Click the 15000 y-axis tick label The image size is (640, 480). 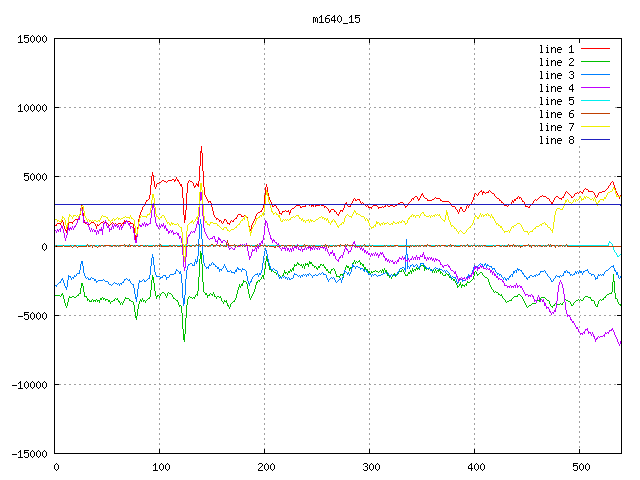pos(32,39)
